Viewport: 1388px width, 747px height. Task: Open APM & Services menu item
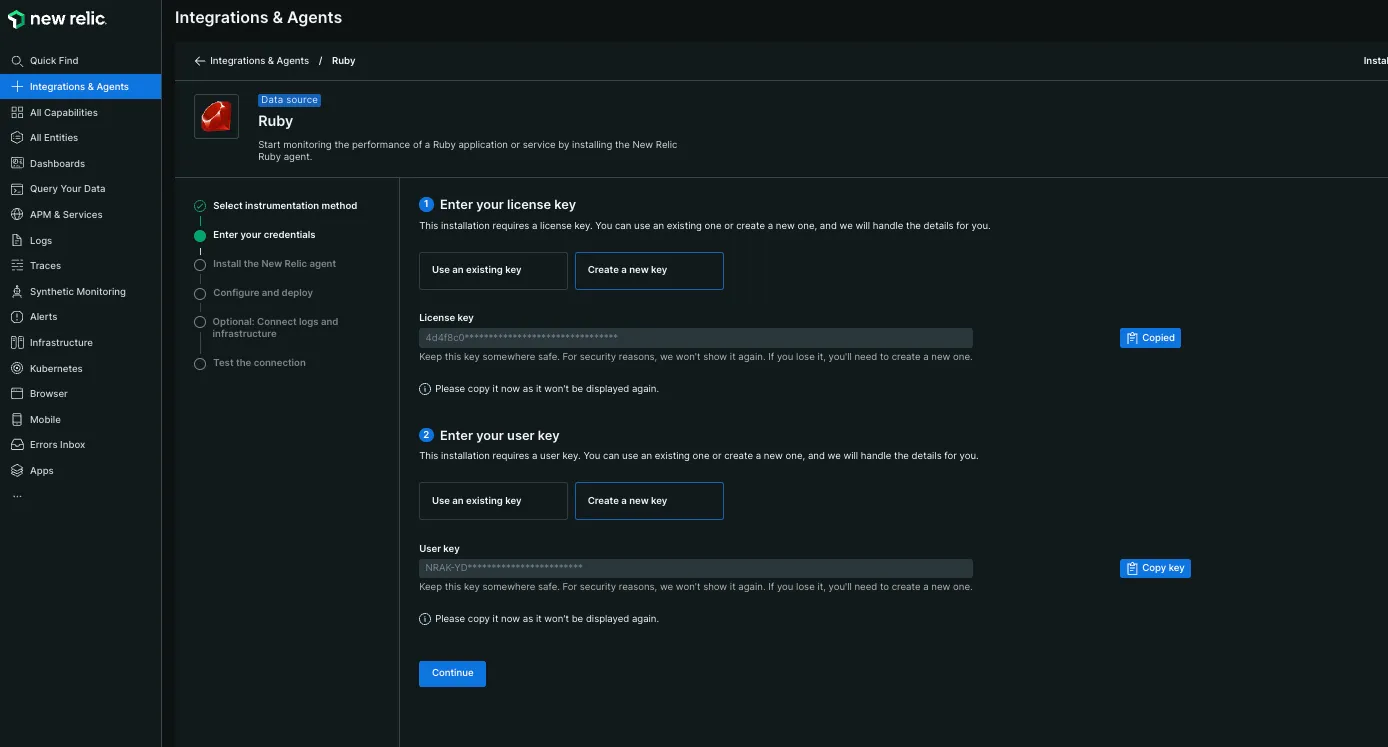tap(66, 215)
